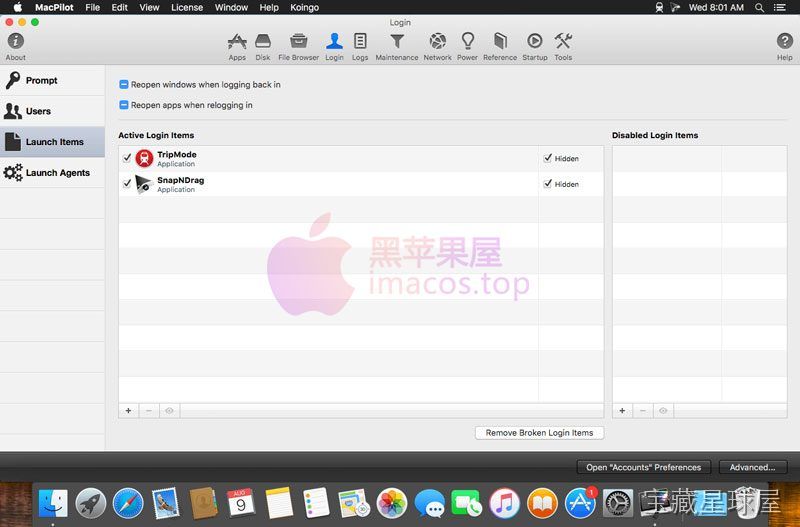800x527 pixels.
Task: Select the TripMode row name text
Action: 177,155
